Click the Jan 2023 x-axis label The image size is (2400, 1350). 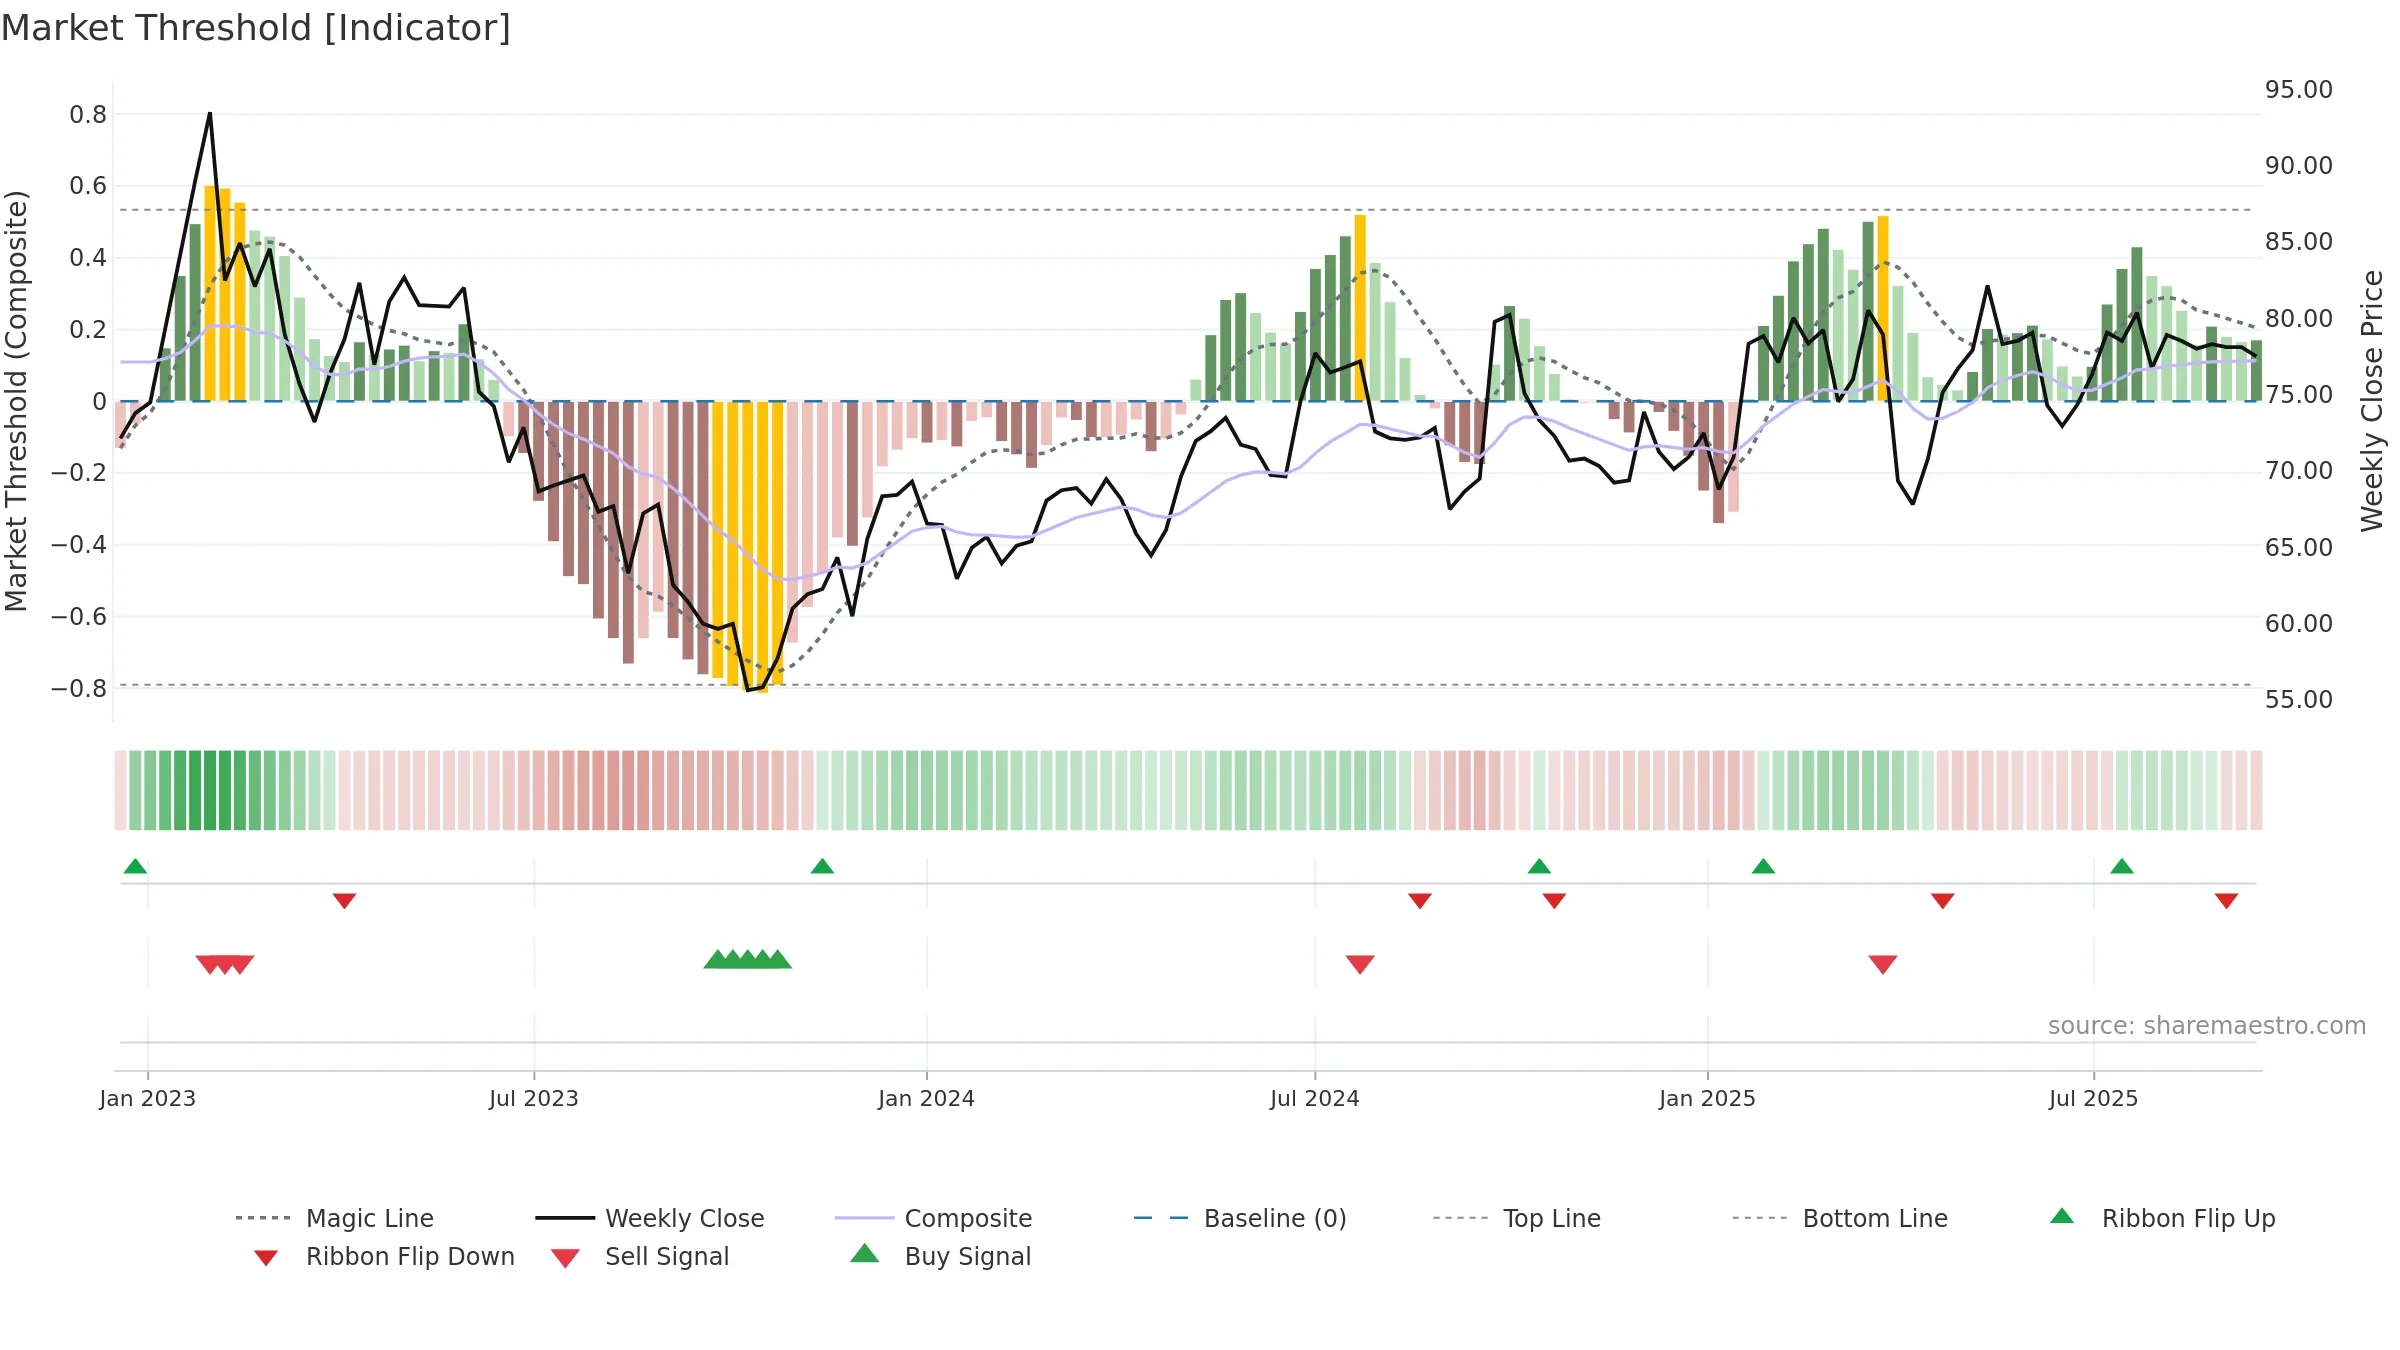(148, 1098)
